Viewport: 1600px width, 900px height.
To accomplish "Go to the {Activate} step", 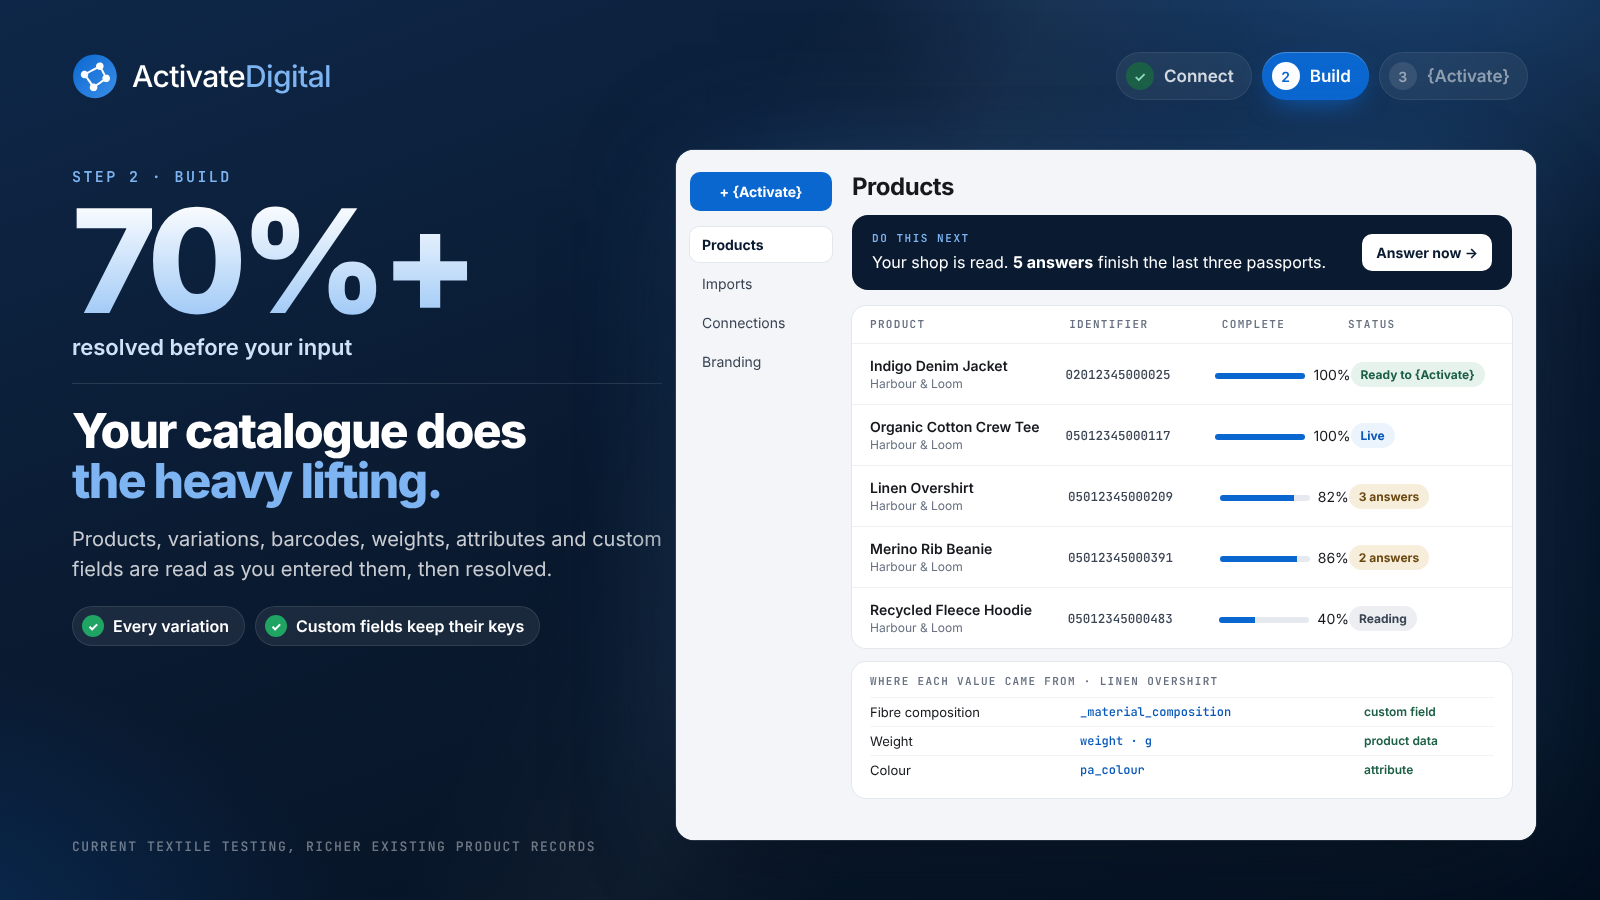I will point(1453,76).
